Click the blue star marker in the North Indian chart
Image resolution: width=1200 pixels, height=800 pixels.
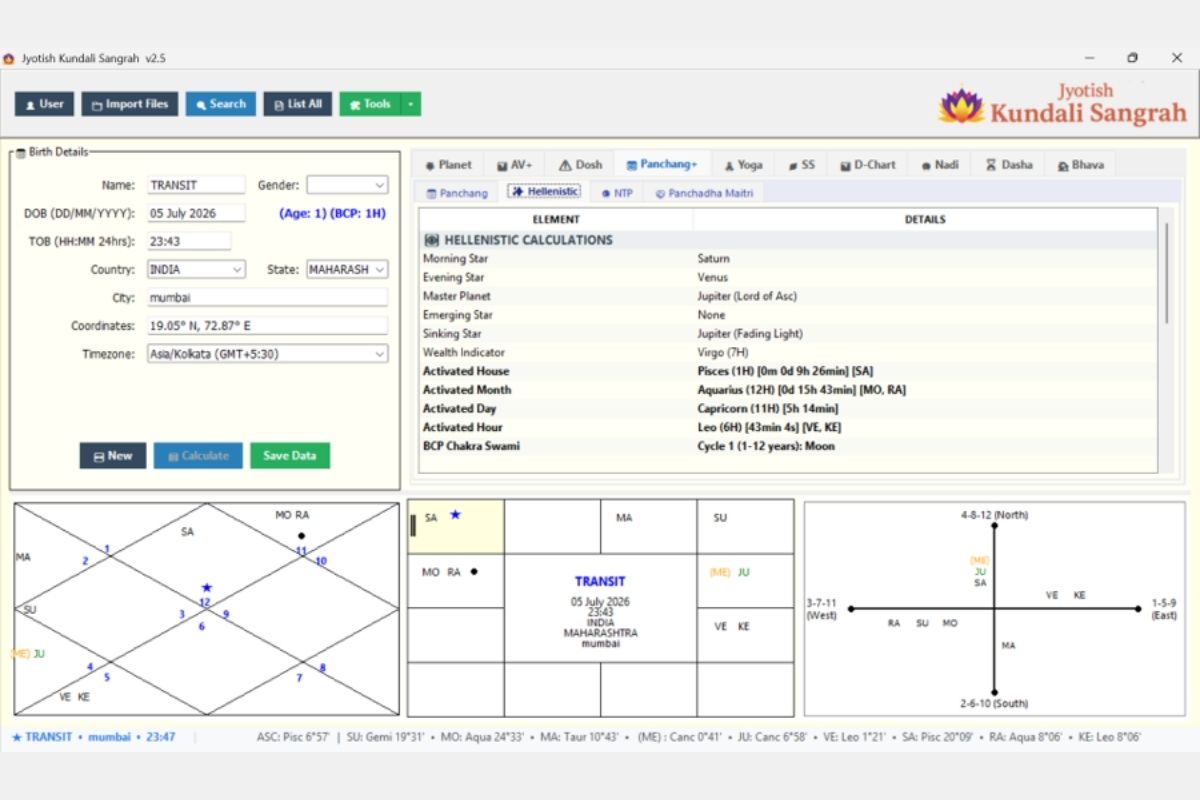tap(206, 588)
